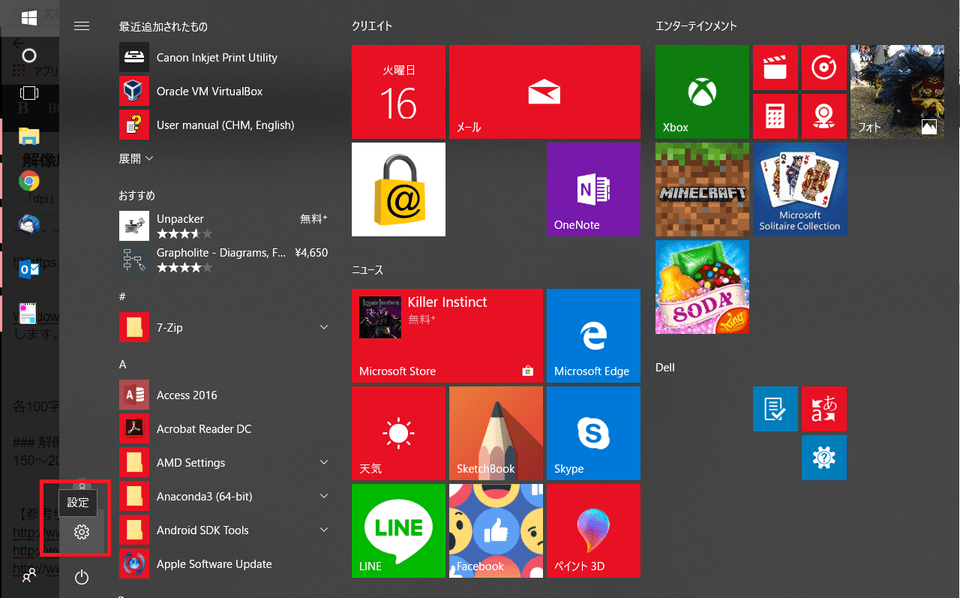
Task: Click the 'A' letter group header
Action: point(123,364)
